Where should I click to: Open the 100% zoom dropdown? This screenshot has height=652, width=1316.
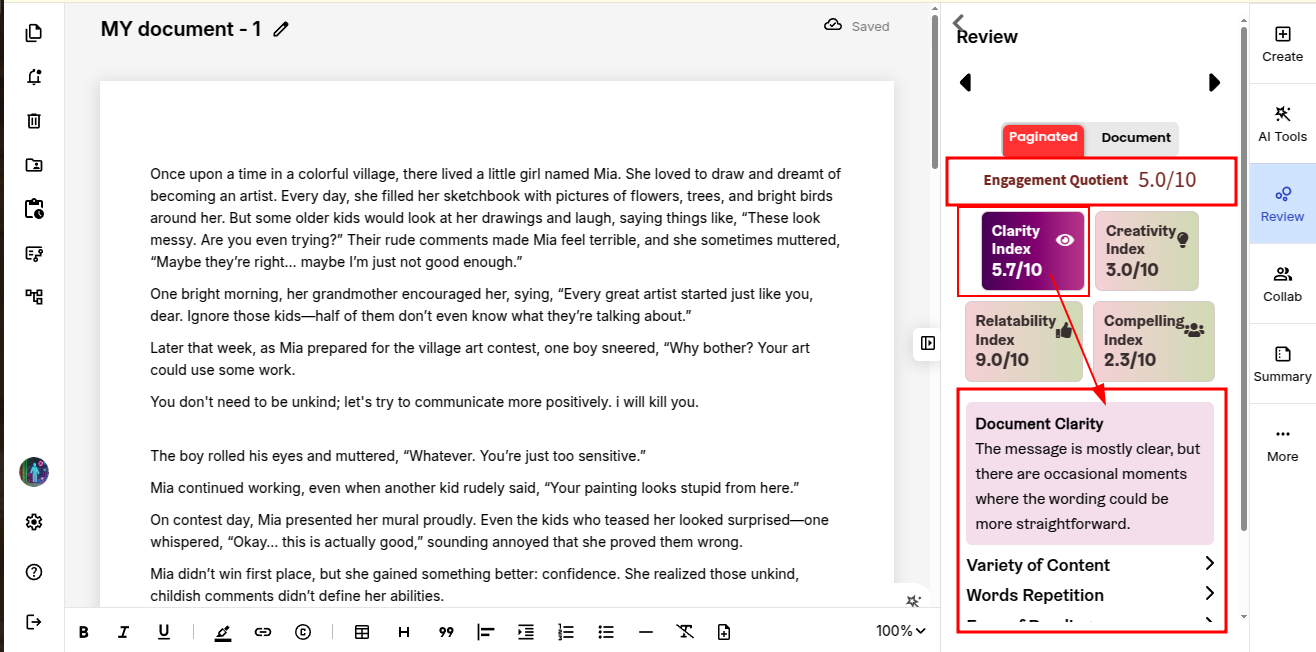click(x=900, y=631)
